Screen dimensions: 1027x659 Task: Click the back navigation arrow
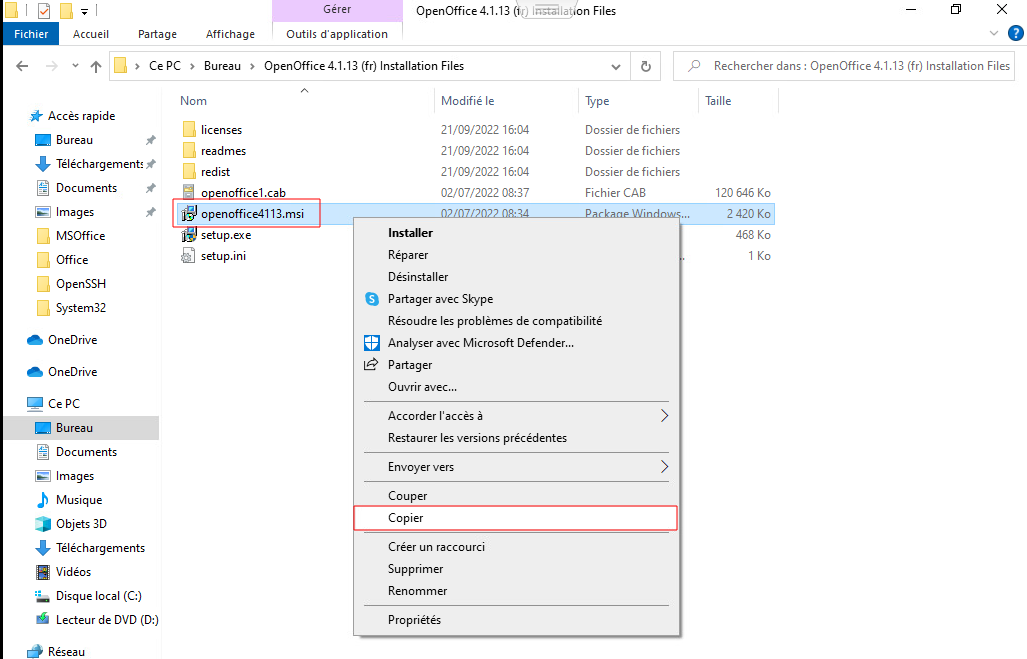tap(24, 67)
